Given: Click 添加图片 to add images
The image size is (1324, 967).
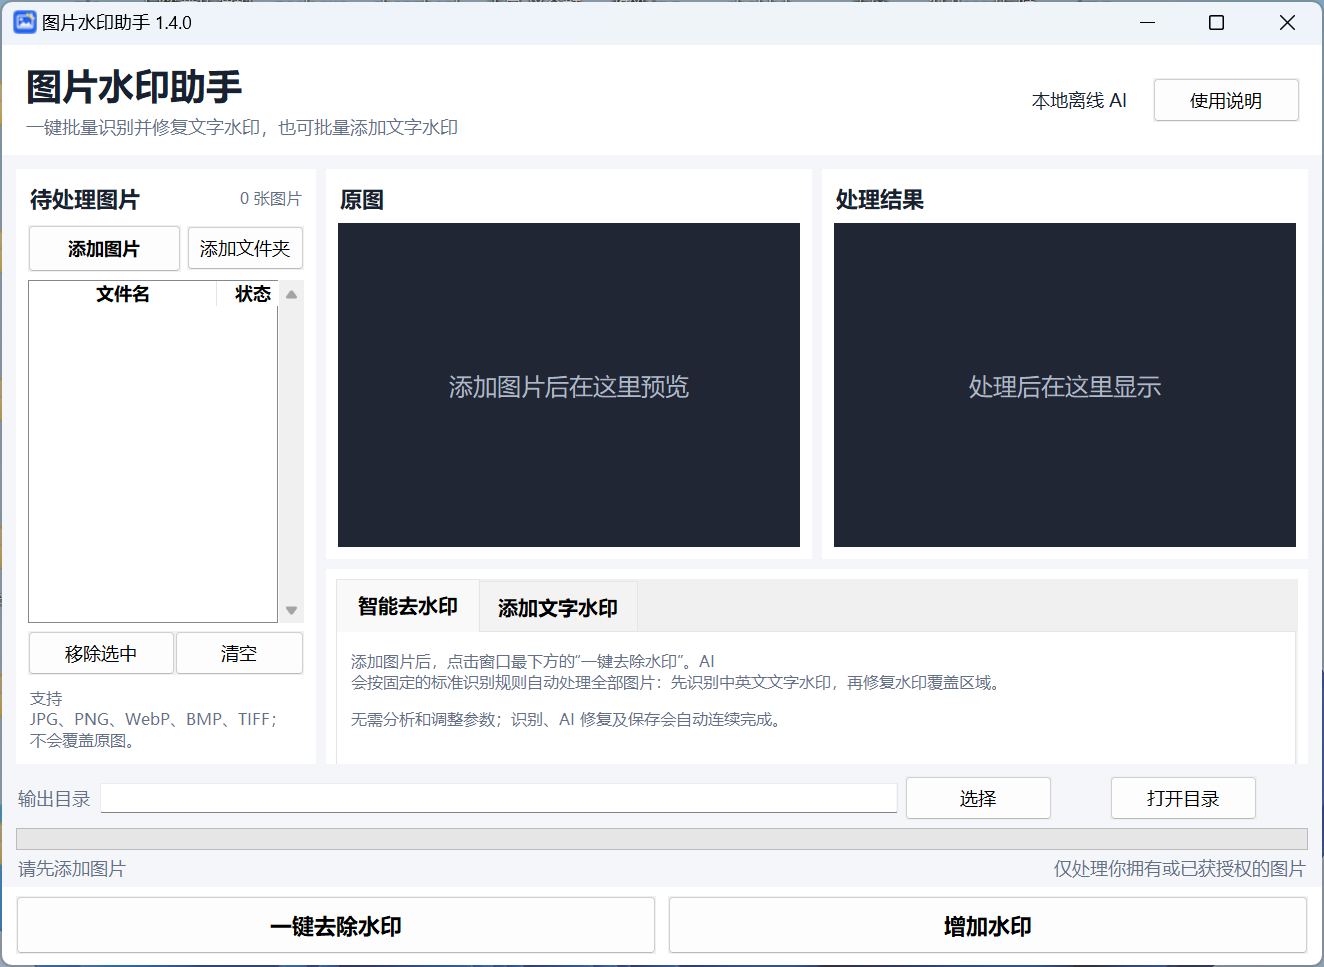Looking at the screenshot, I should pyautogui.click(x=104, y=248).
